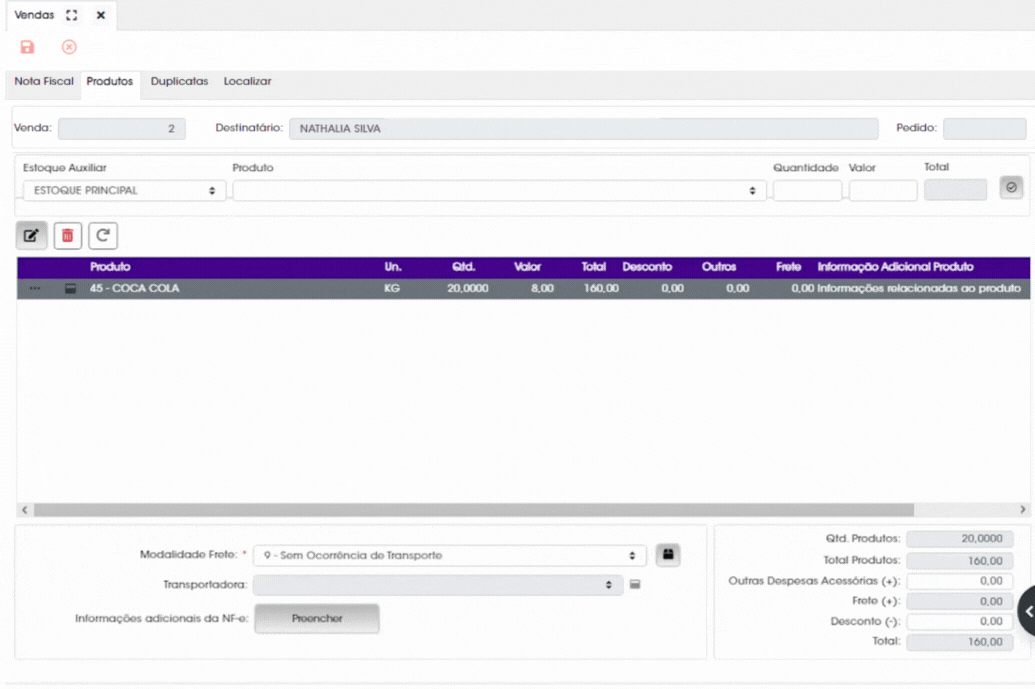This screenshot has width=1035, height=689.
Task: Click the refresh list icon
Action: coord(103,236)
